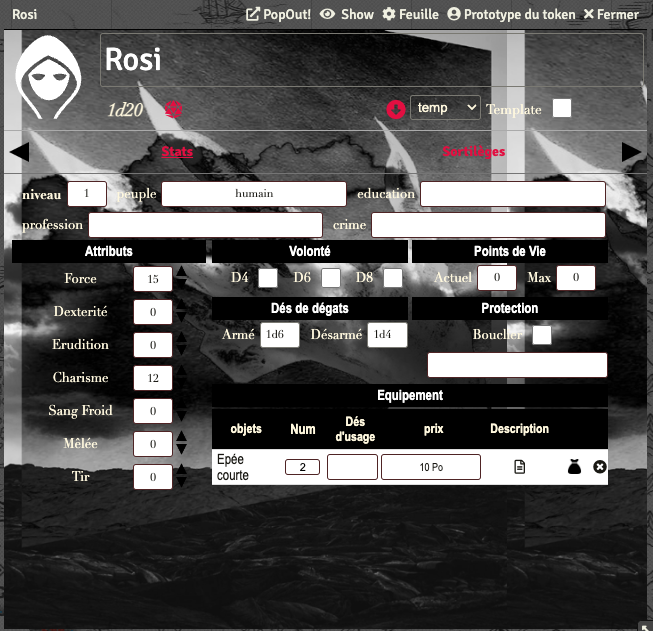Check the D4 Volonté box
This screenshot has width=653, height=631.
268,278
